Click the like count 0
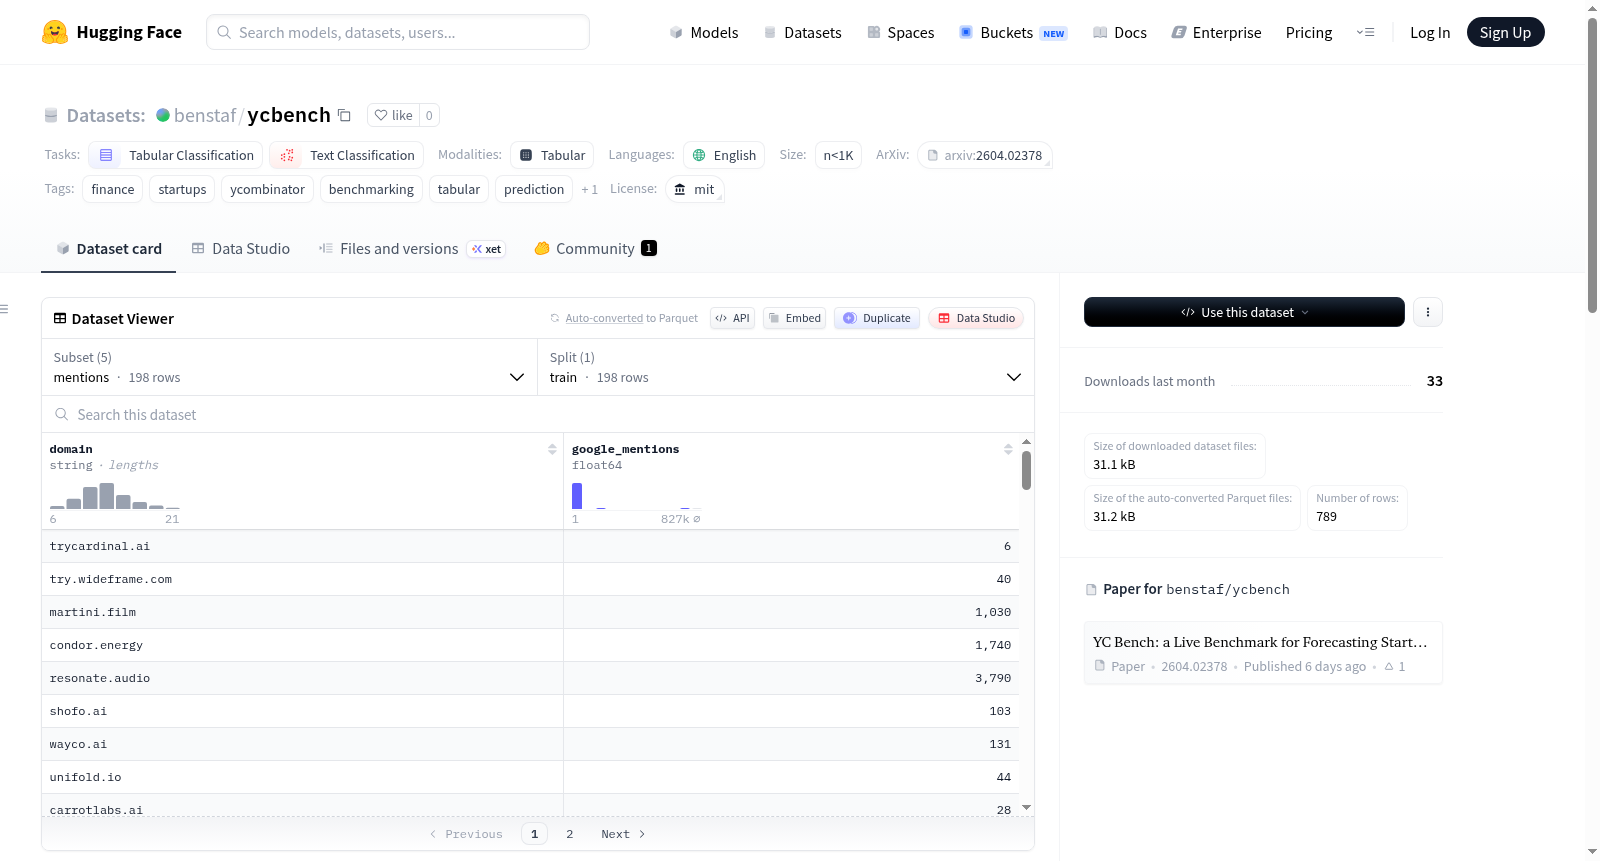The image size is (1600, 861). [x=429, y=115]
